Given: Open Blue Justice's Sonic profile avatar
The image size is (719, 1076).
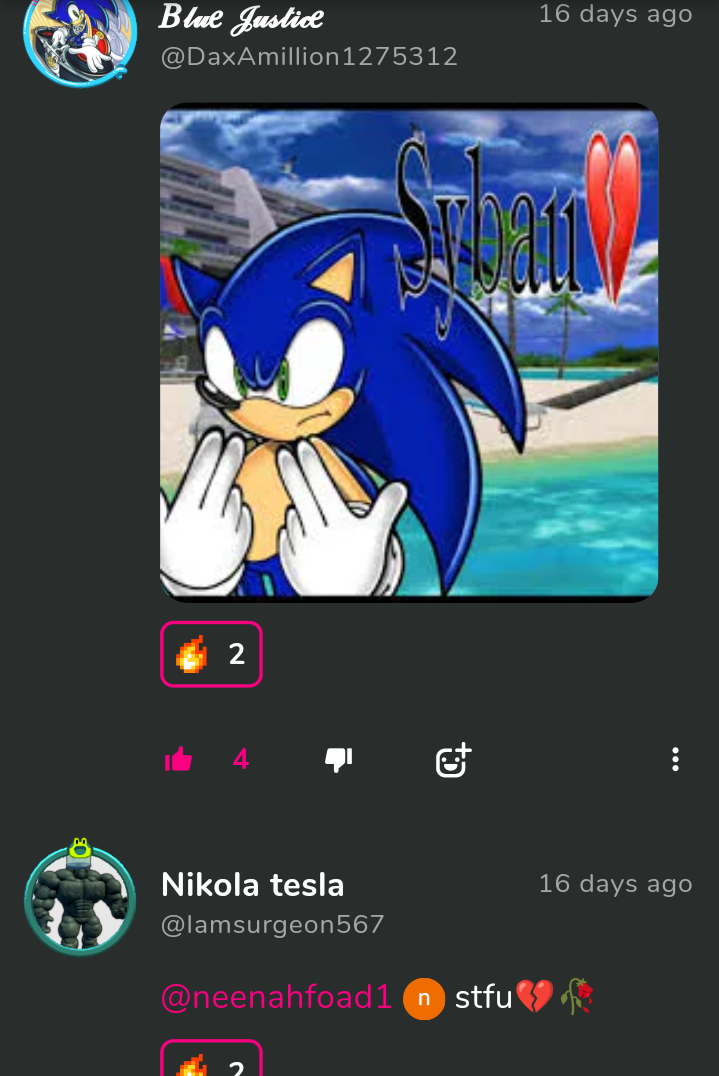Looking at the screenshot, I should 80,38.
